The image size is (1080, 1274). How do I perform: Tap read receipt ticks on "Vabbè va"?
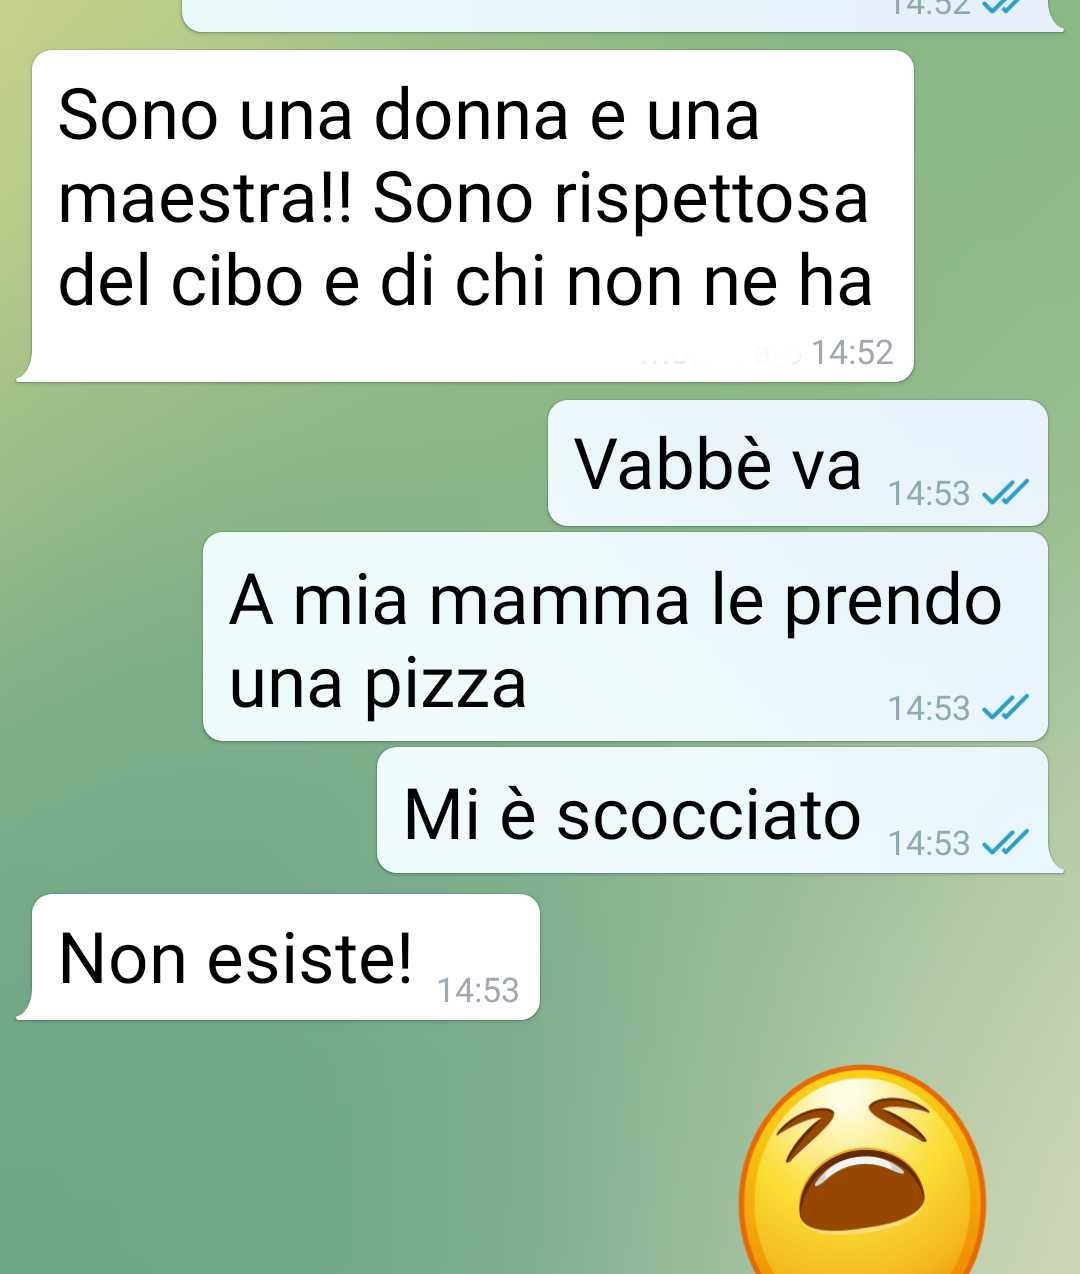1005,492
